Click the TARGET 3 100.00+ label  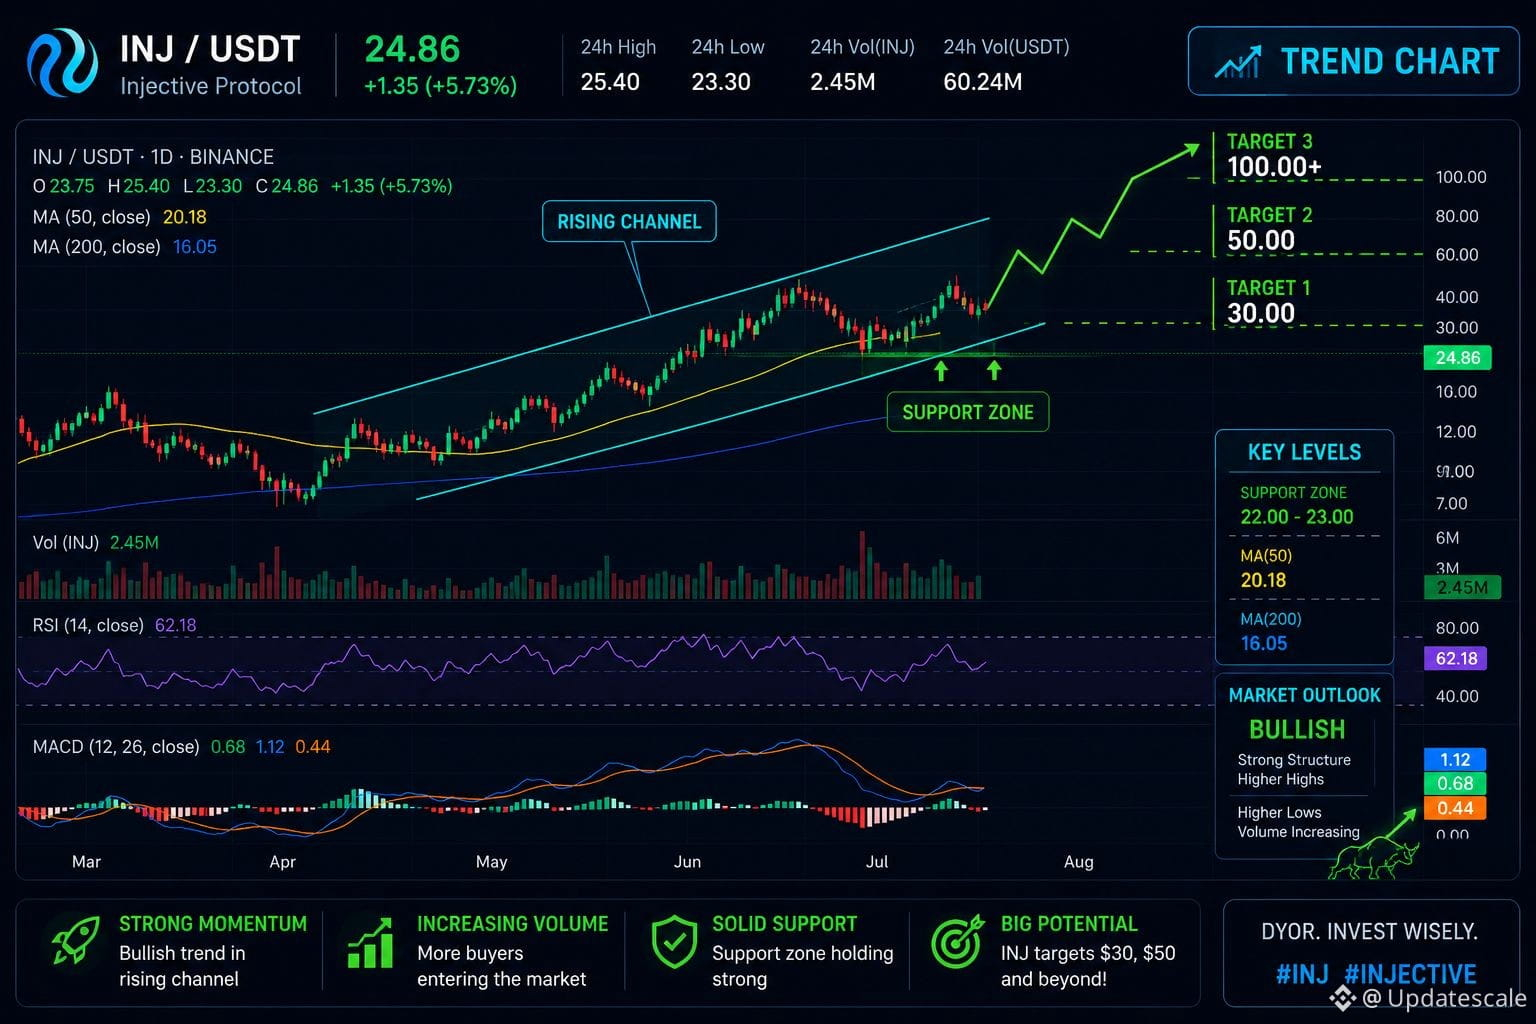tap(1274, 156)
